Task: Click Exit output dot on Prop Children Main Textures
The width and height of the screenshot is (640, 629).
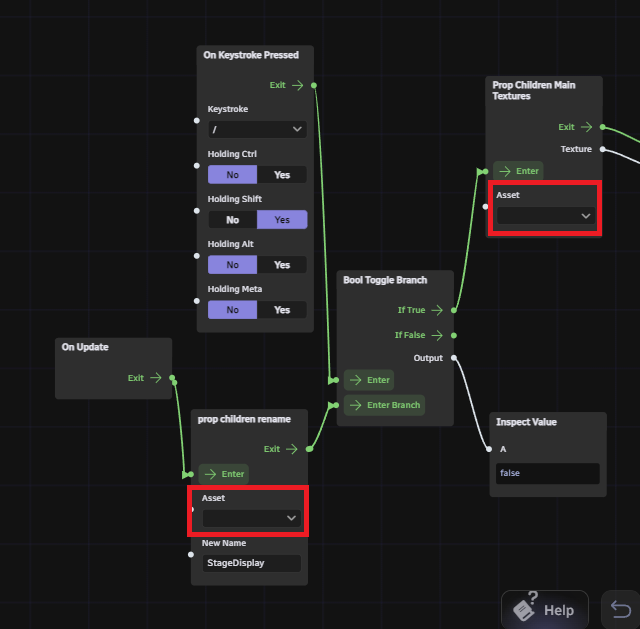Action: (x=602, y=127)
